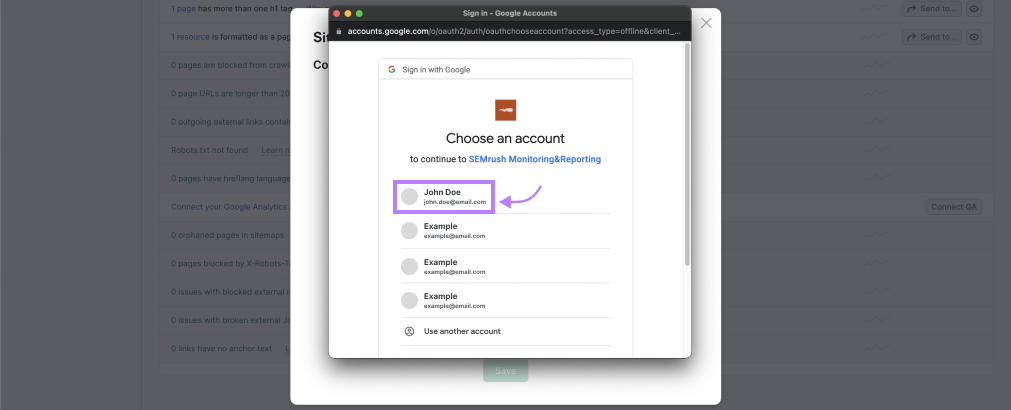1011x410 pixels.
Task: Open the SEMrush Monitoring&Reporting link
Action: point(534,159)
